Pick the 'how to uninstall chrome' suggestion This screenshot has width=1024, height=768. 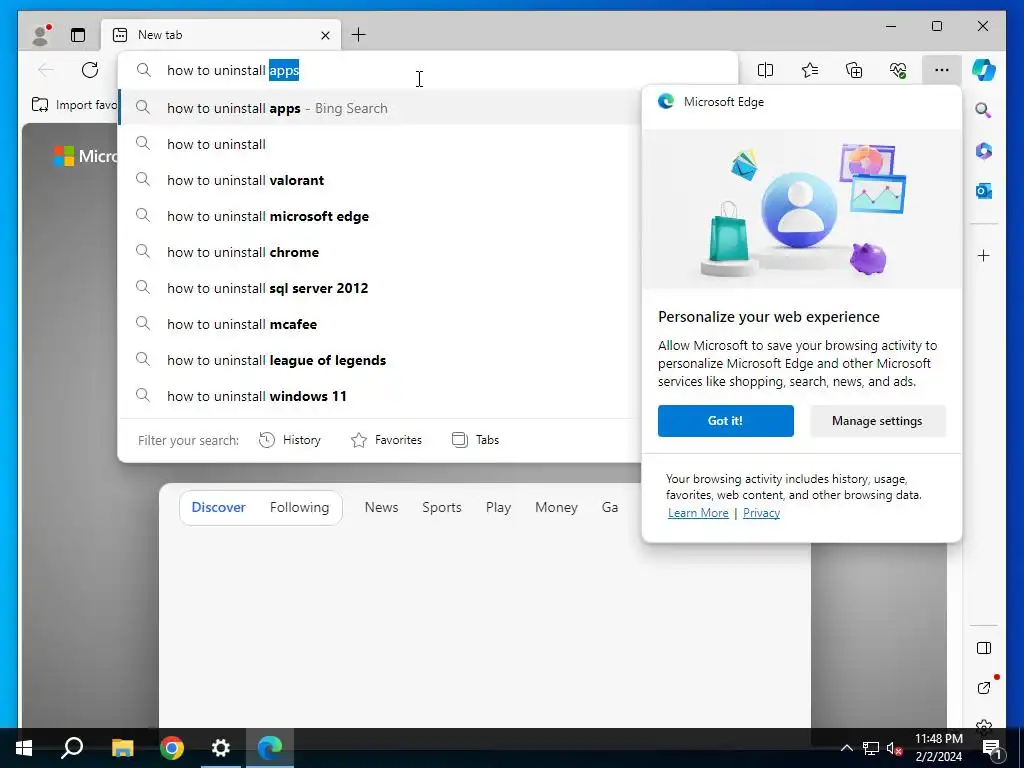pyautogui.click(x=379, y=252)
